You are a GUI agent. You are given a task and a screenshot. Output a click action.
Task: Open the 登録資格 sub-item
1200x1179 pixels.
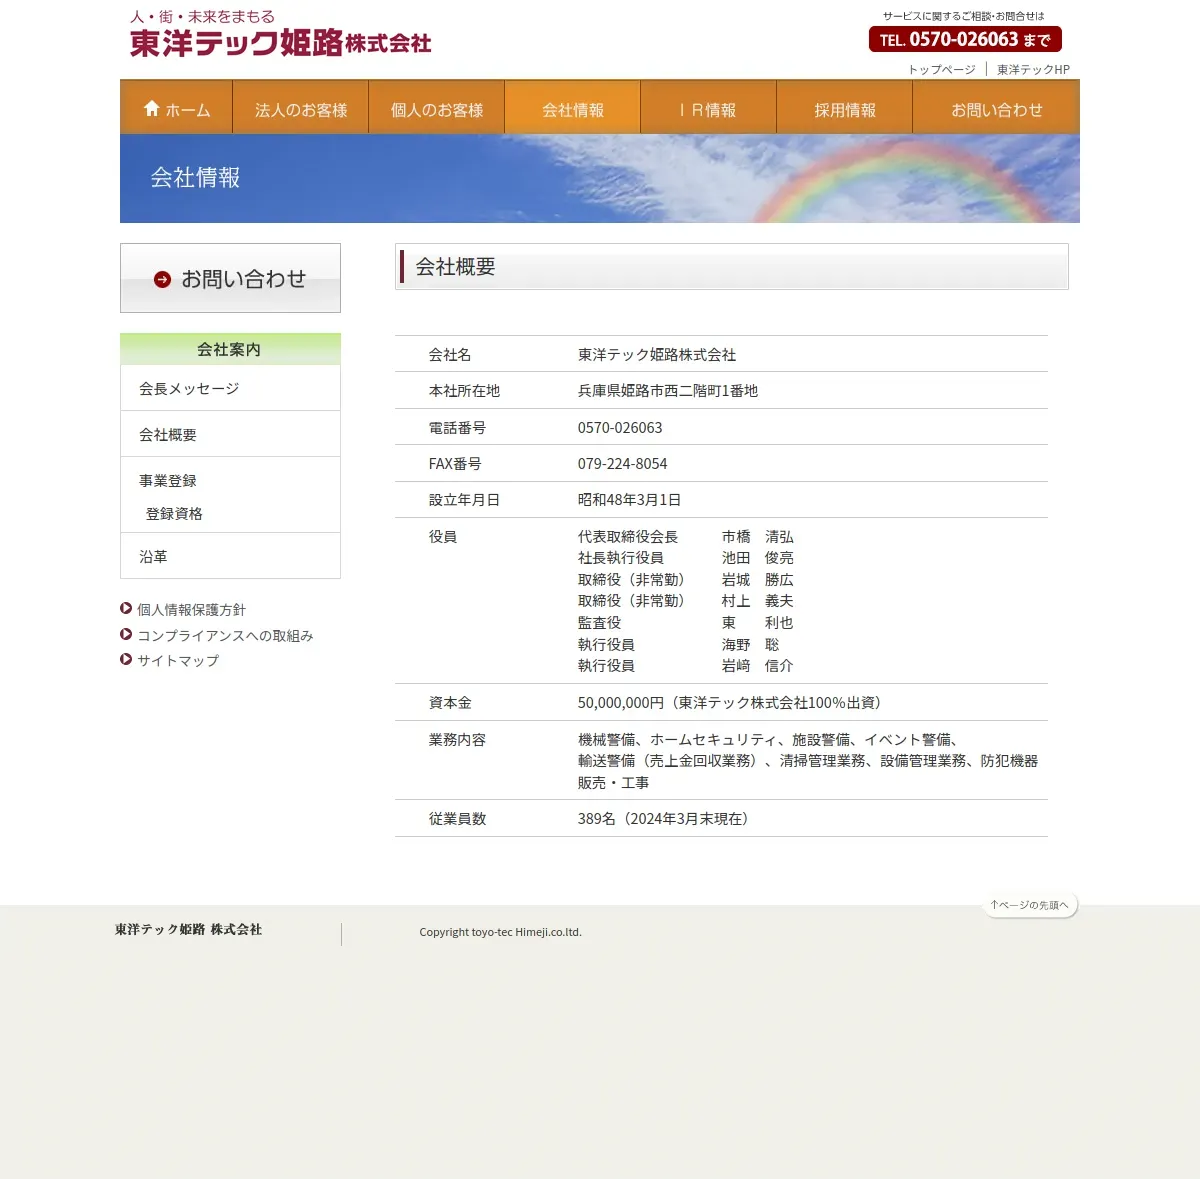click(x=174, y=513)
